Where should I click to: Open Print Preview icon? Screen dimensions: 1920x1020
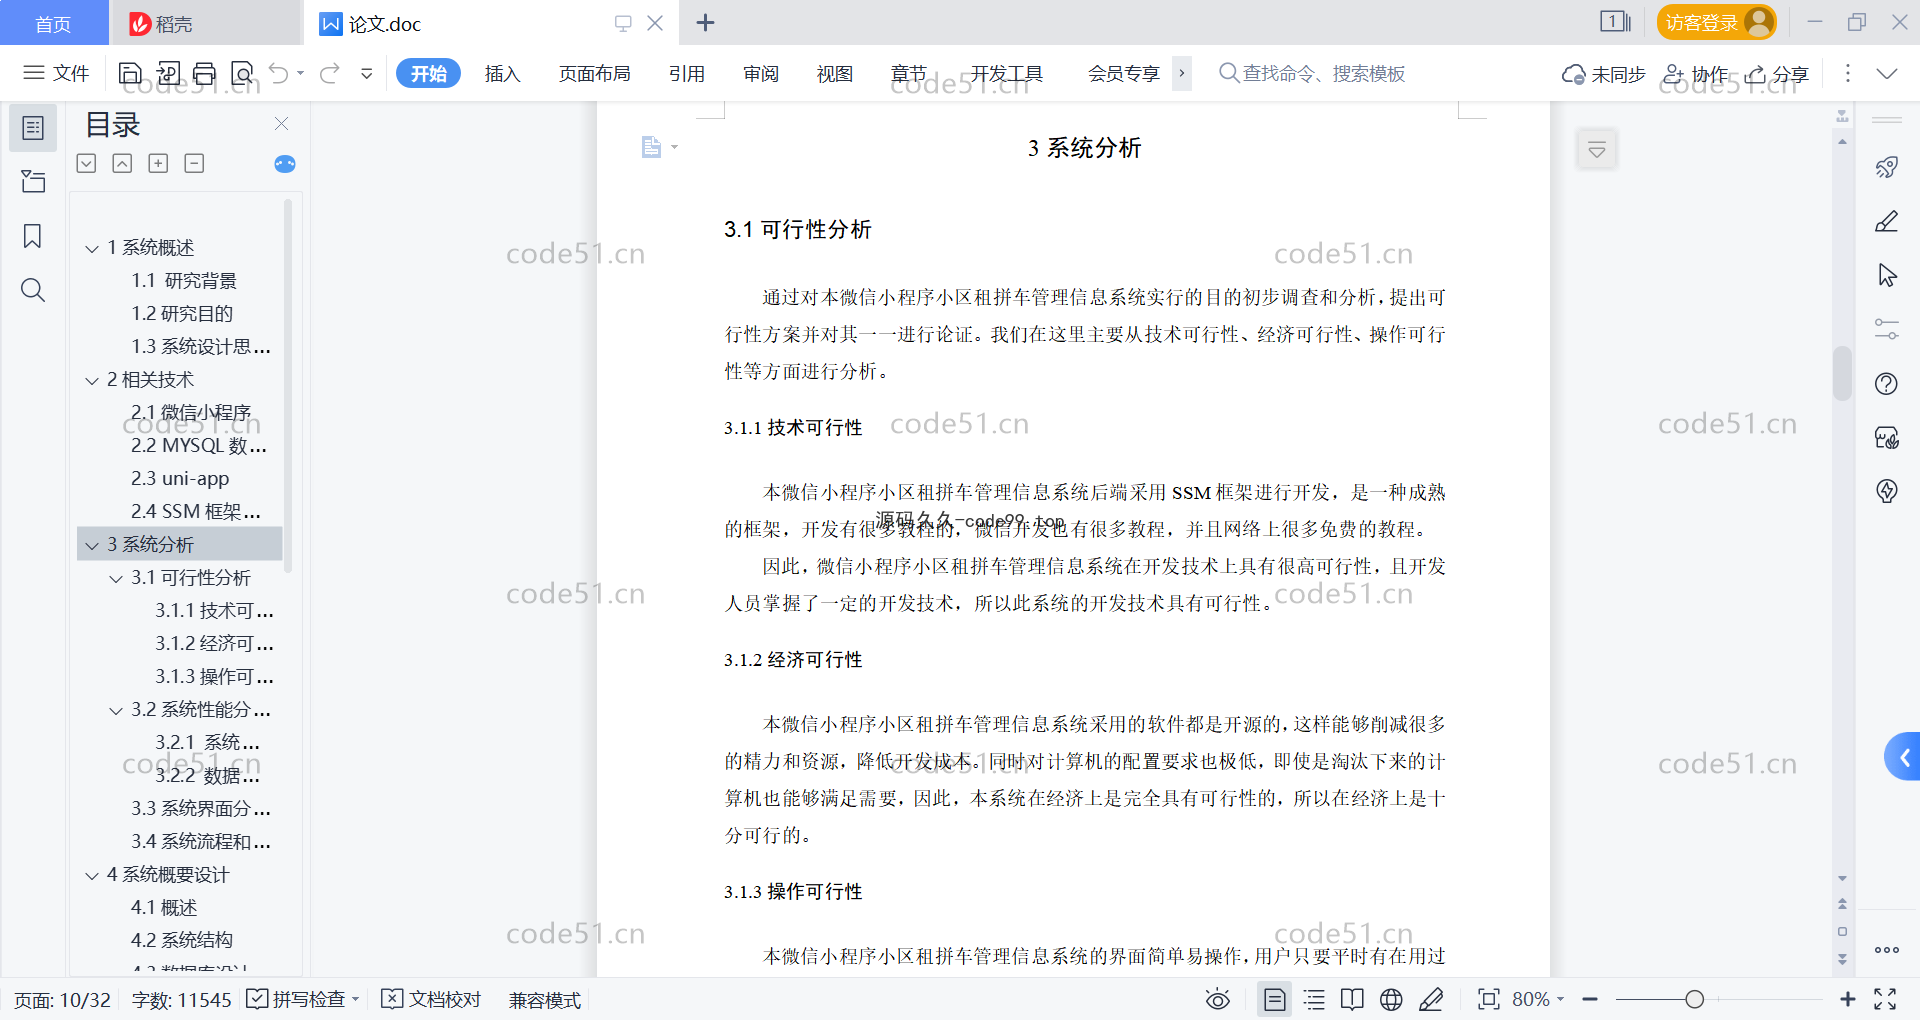242,73
